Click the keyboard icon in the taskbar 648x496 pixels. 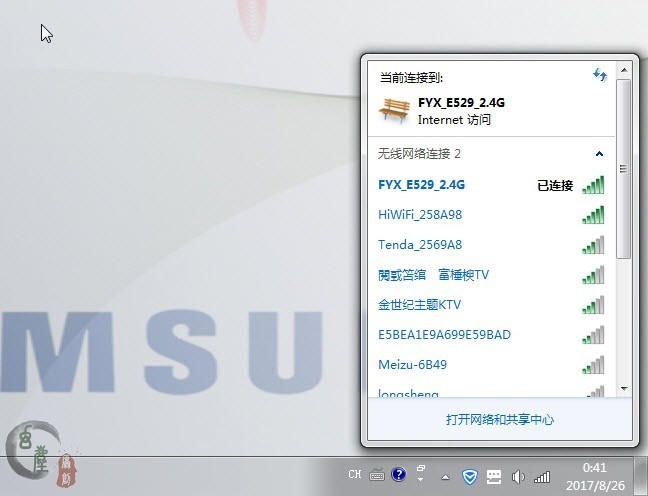click(x=376, y=475)
